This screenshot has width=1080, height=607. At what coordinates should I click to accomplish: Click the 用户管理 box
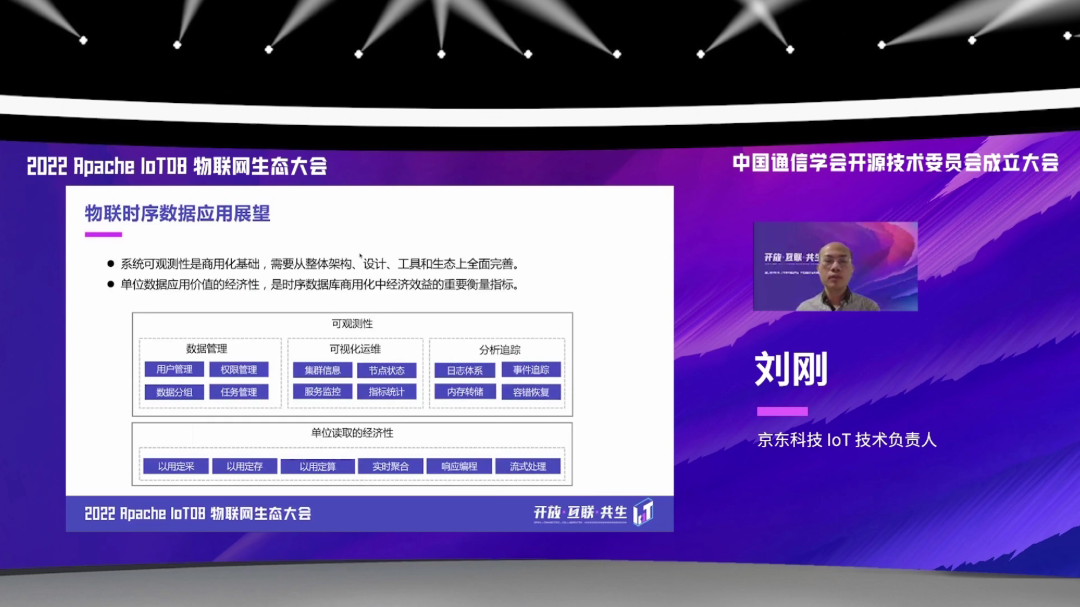[x=174, y=369]
